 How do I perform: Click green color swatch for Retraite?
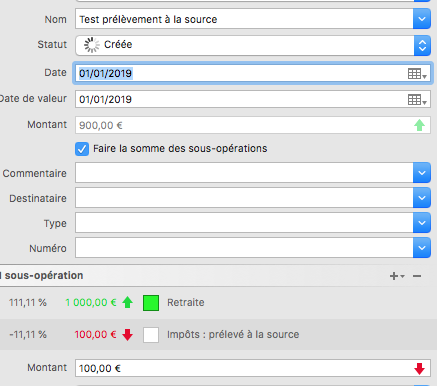coord(151,303)
